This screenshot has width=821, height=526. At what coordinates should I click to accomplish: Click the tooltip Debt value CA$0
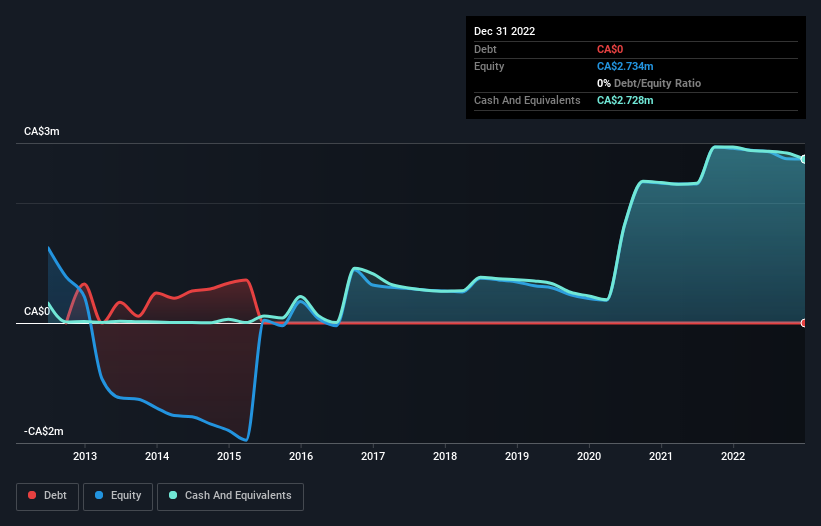610,49
